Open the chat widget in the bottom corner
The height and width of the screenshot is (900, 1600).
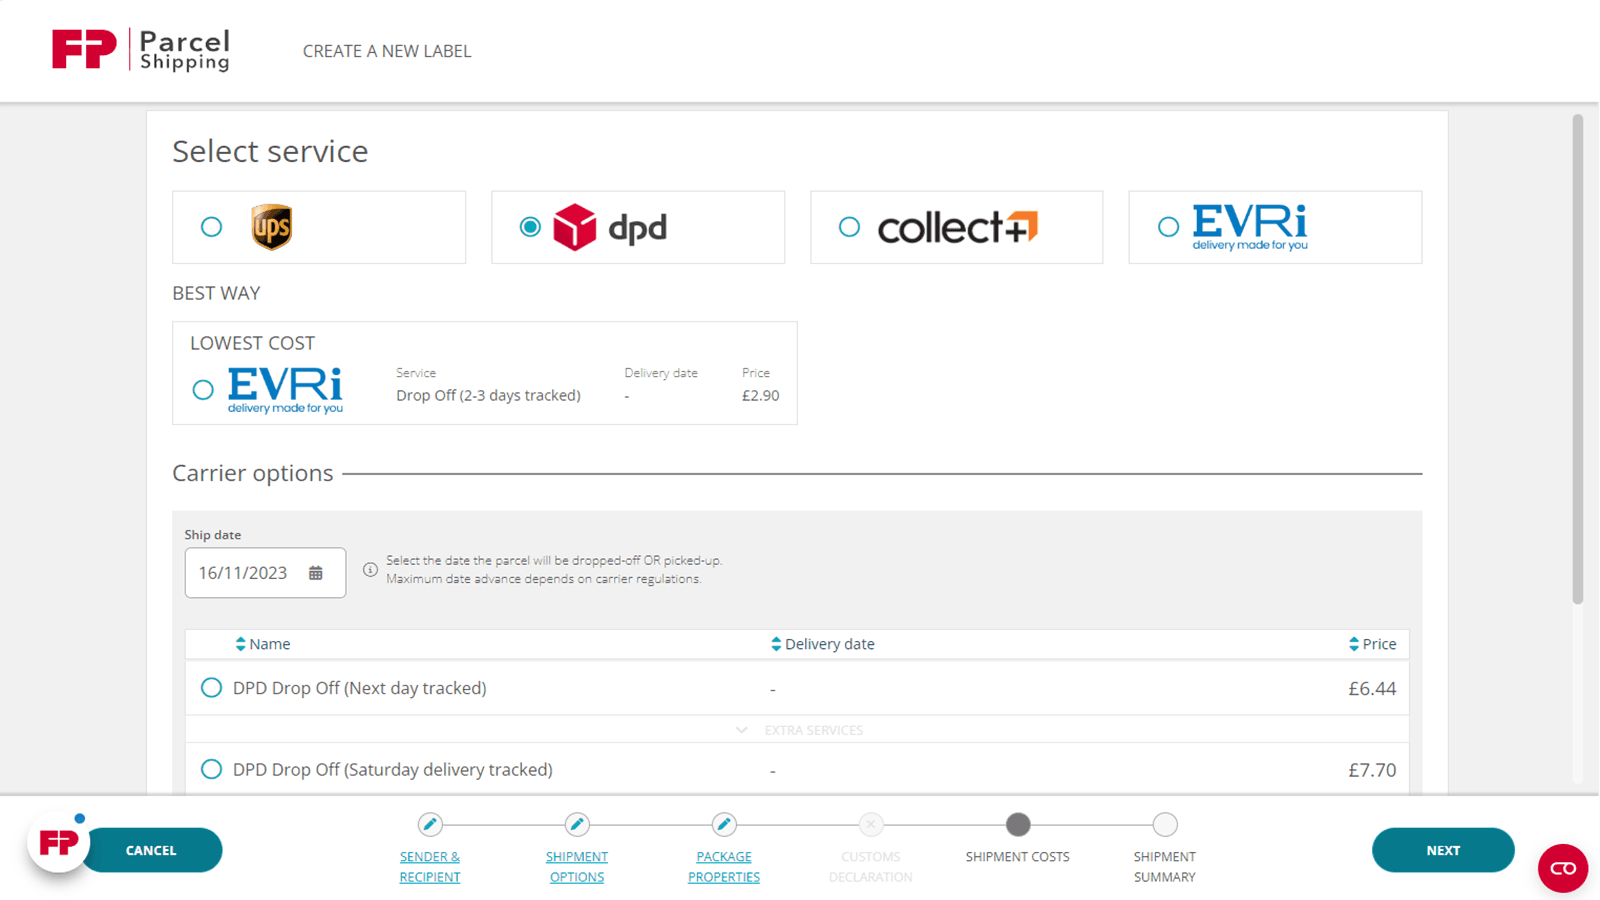1562,869
